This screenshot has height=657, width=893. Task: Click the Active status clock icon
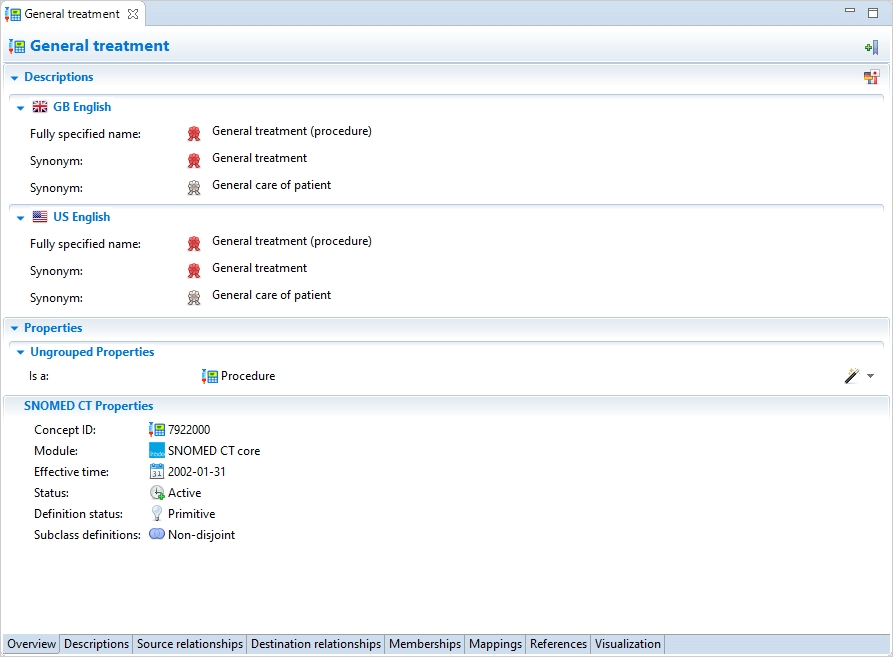157,493
